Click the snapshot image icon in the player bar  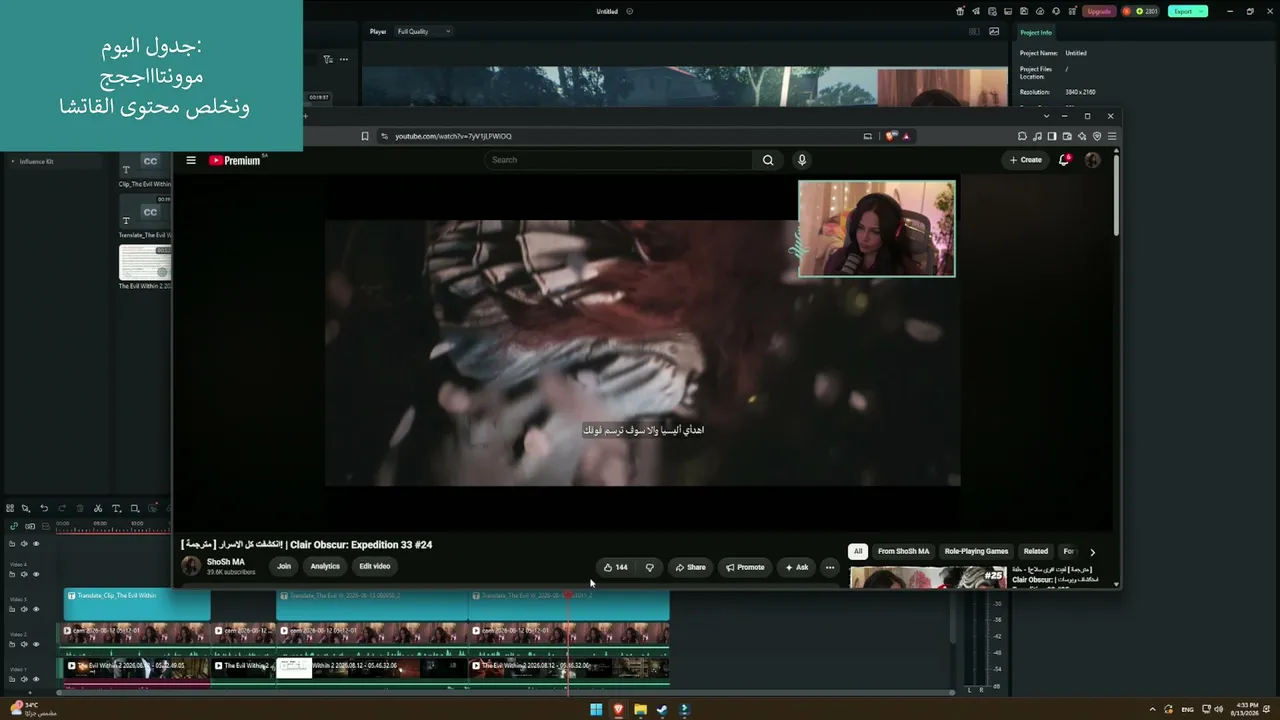point(994,31)
